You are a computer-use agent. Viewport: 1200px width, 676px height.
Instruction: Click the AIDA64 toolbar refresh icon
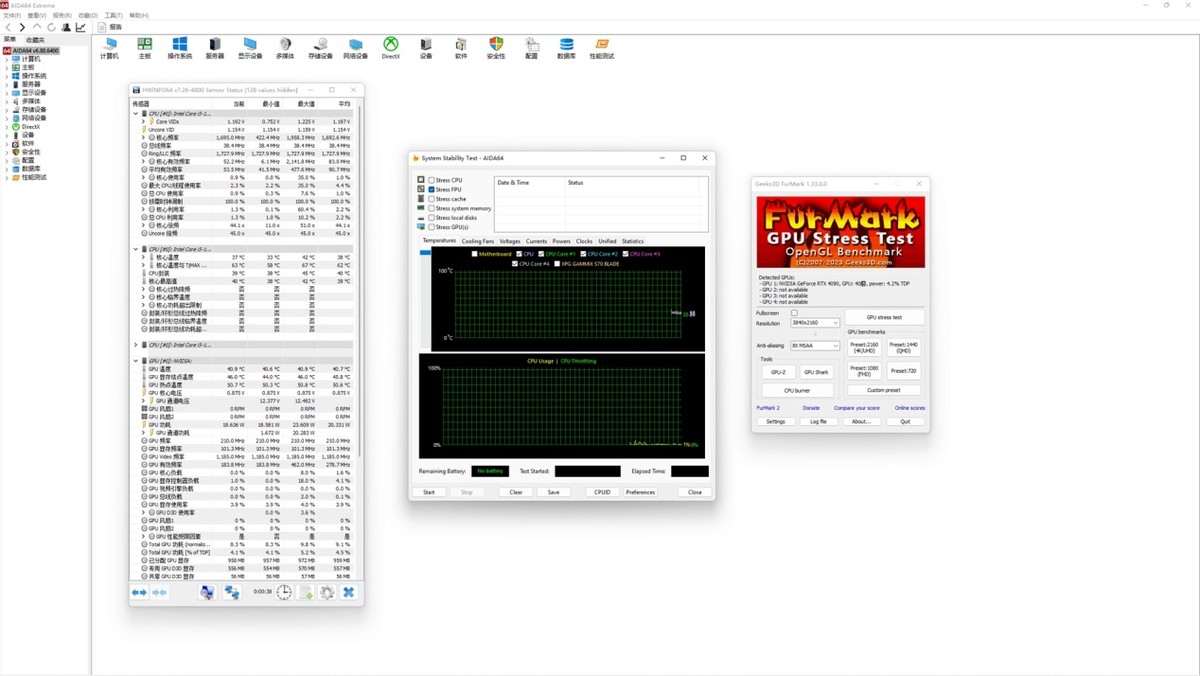51,27
